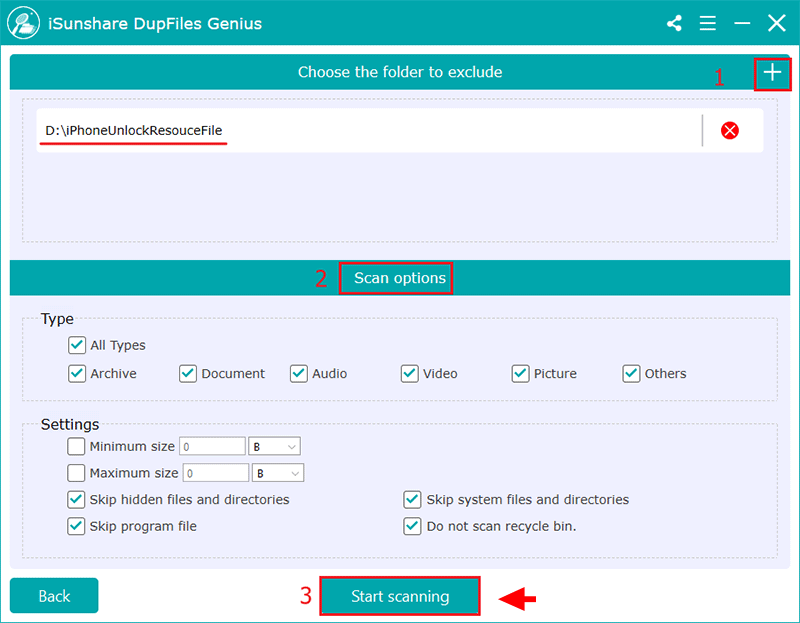Select the Choose the folder to exclude header
Screen dimensions: 800x623
(x=400, y=73)
